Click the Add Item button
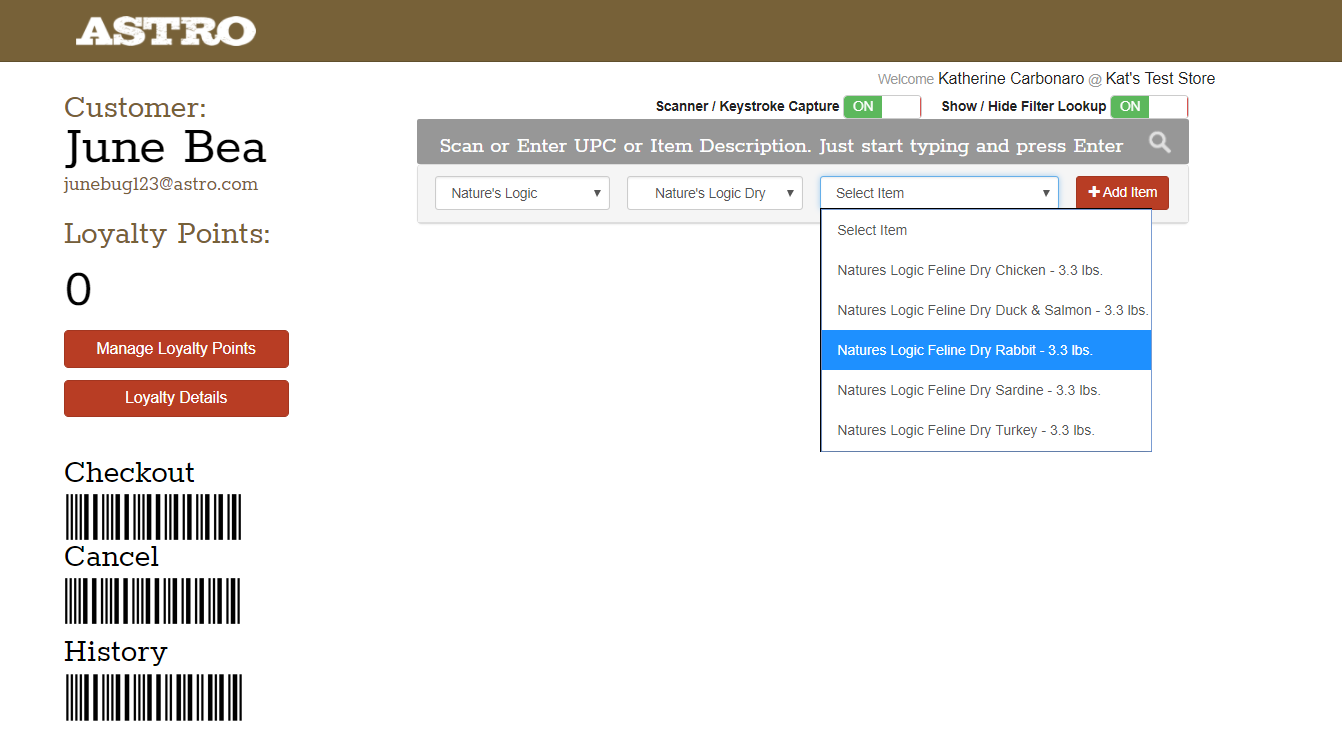This screenshot has width=1342, height=755. [x=1122, y=193]
